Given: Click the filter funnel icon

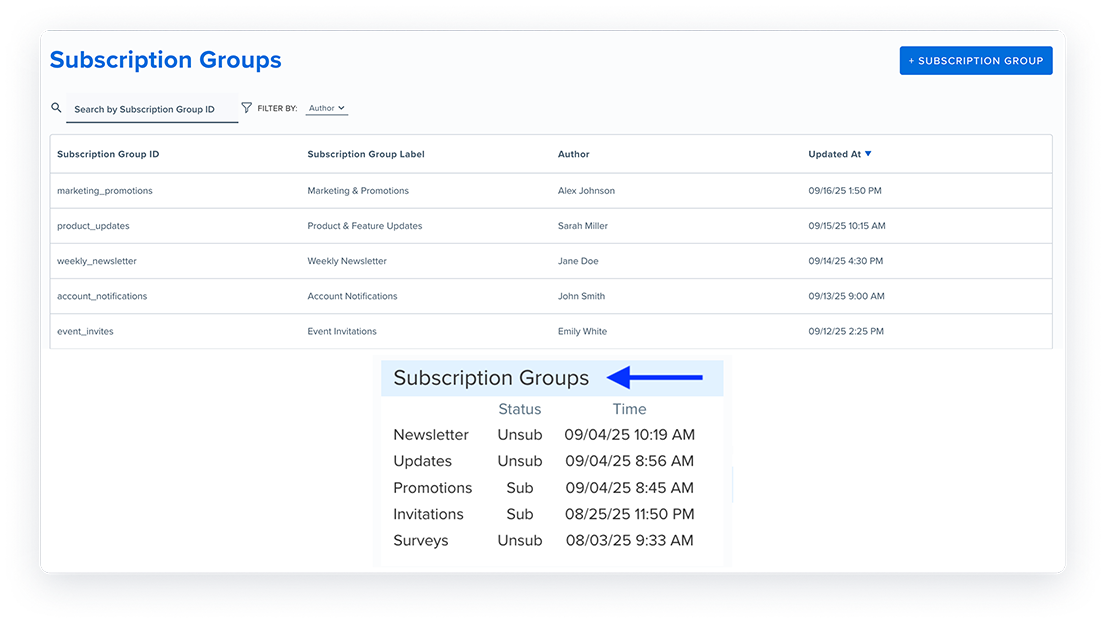Looking at the screenshot, I should [x=247, y=108].
